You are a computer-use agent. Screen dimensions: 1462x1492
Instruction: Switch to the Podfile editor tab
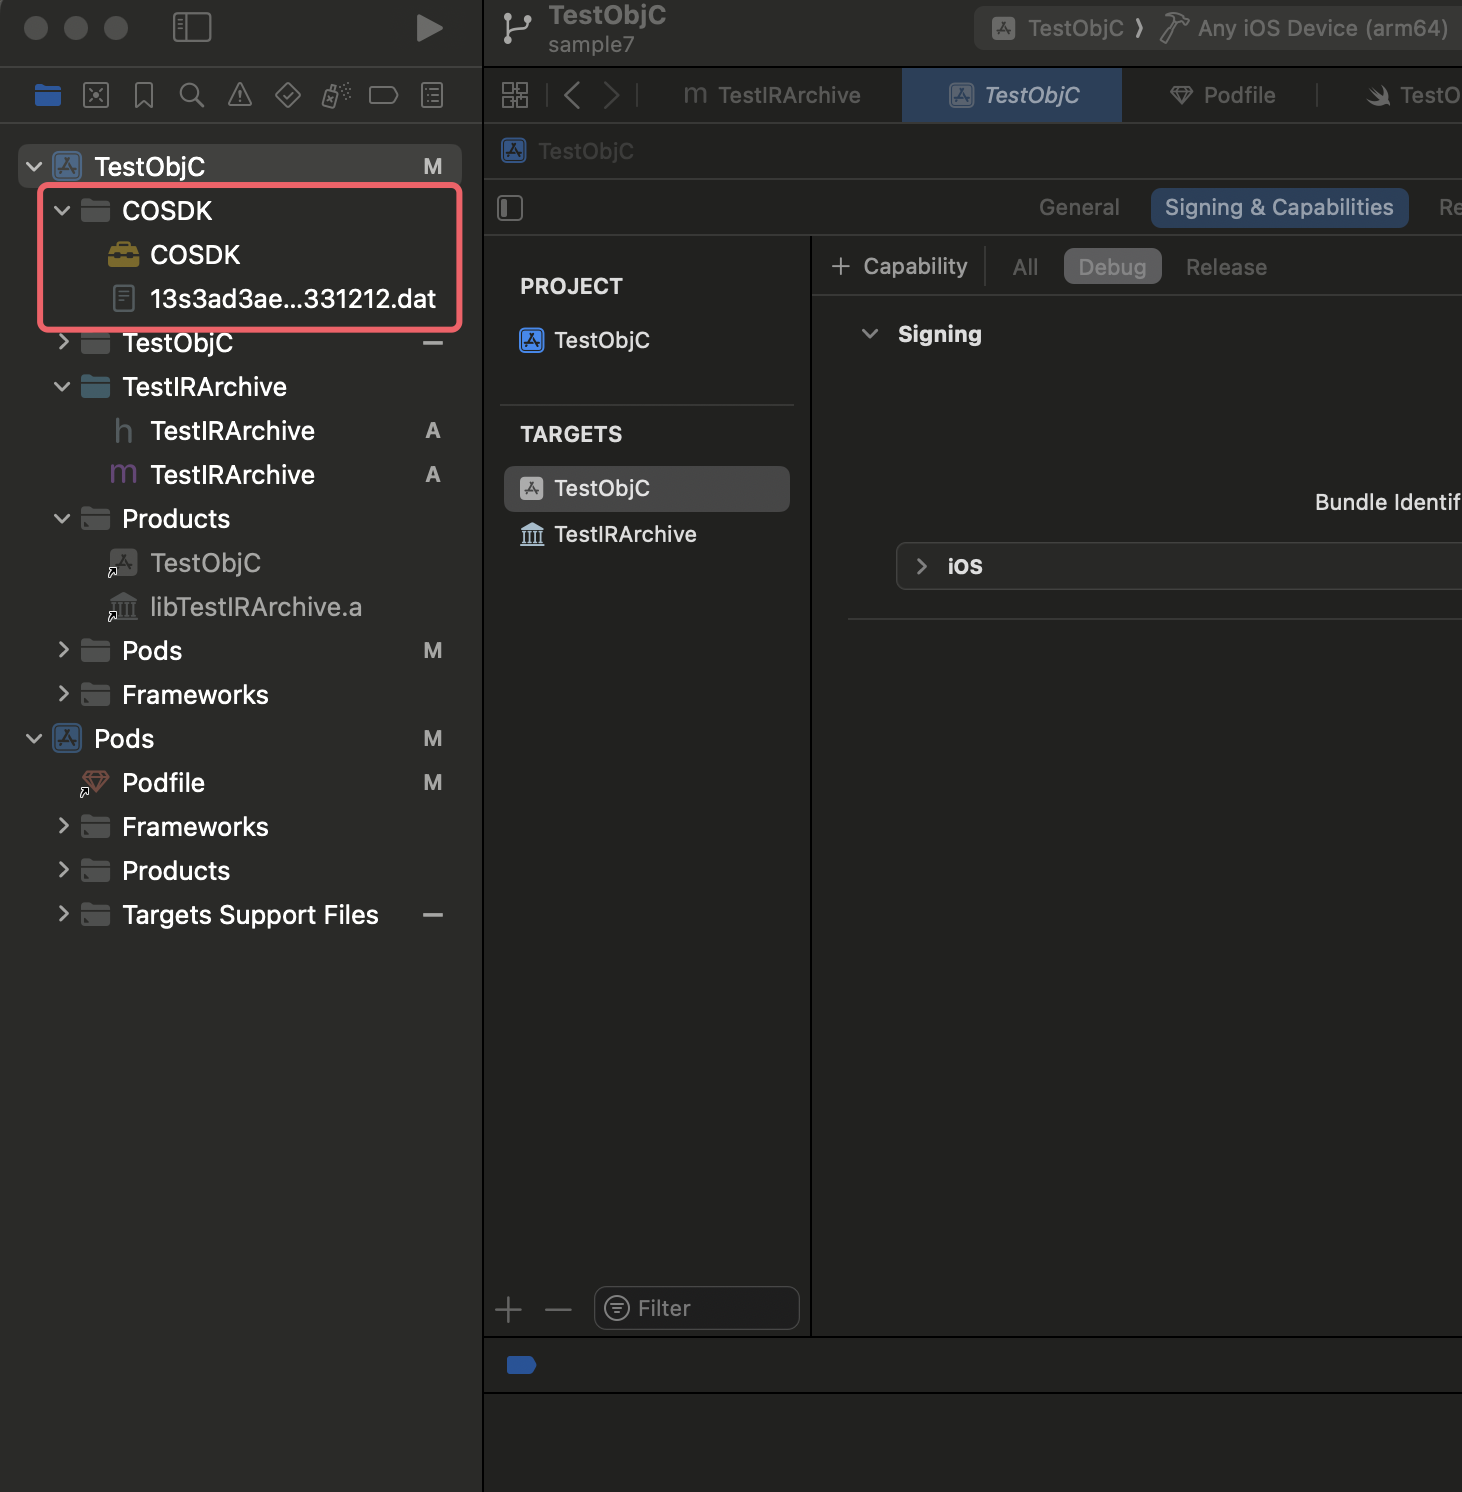(1222, 95)
